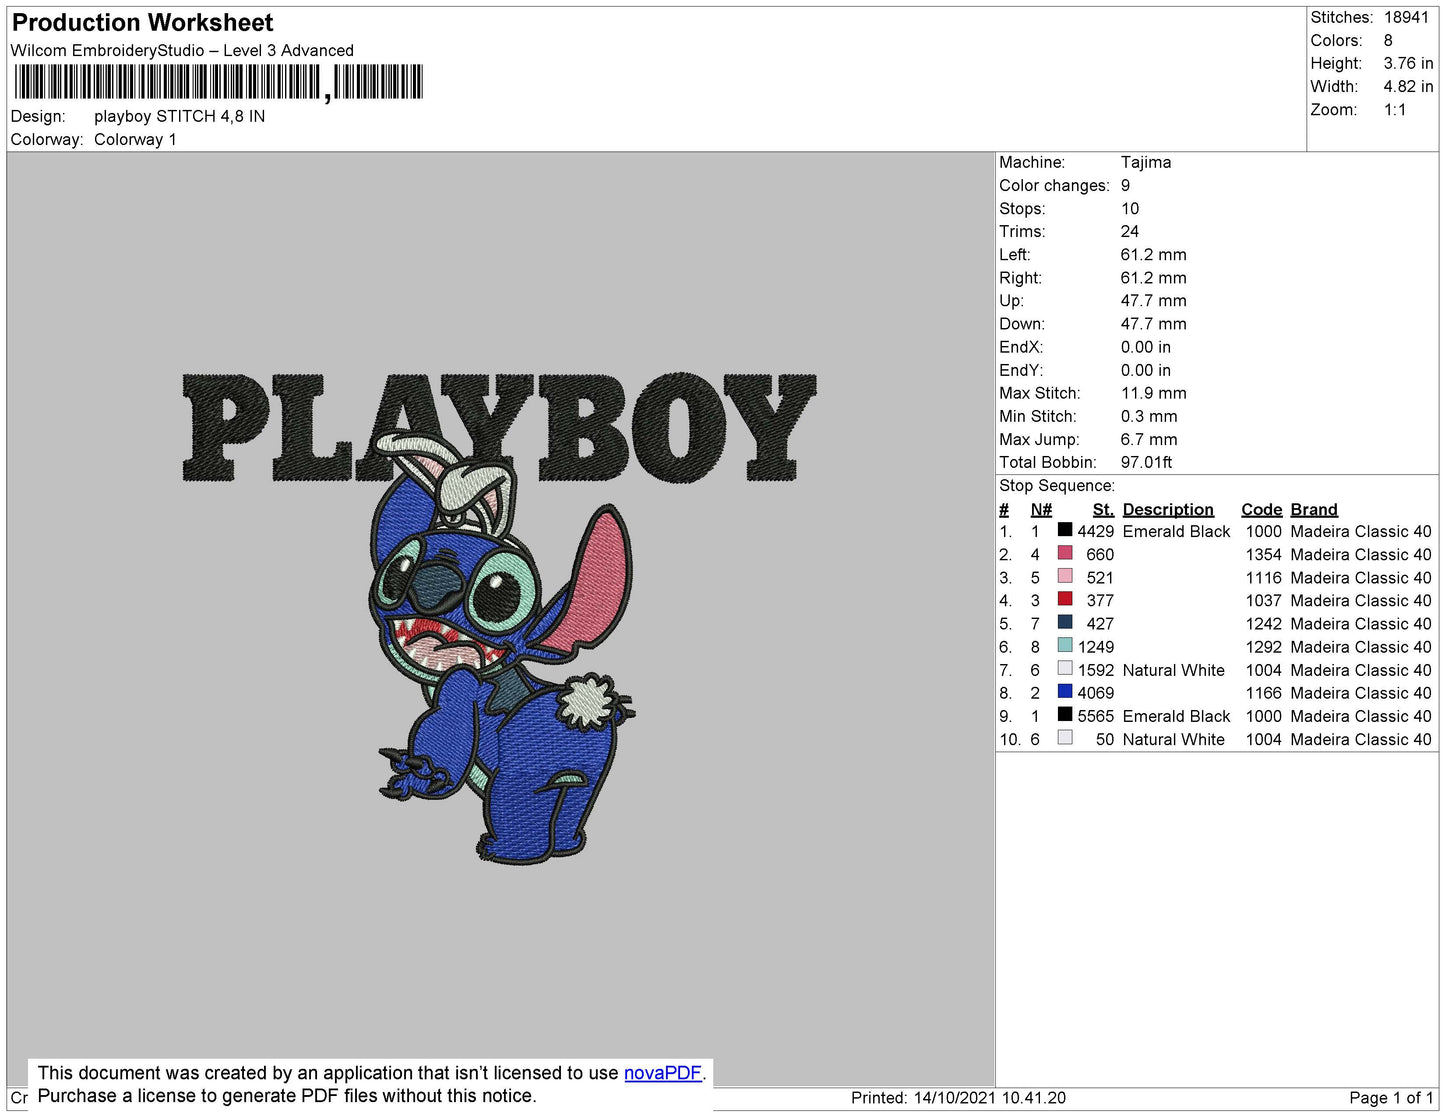Click the Description column header
1445x1117 pixels.
[1167, 509]
